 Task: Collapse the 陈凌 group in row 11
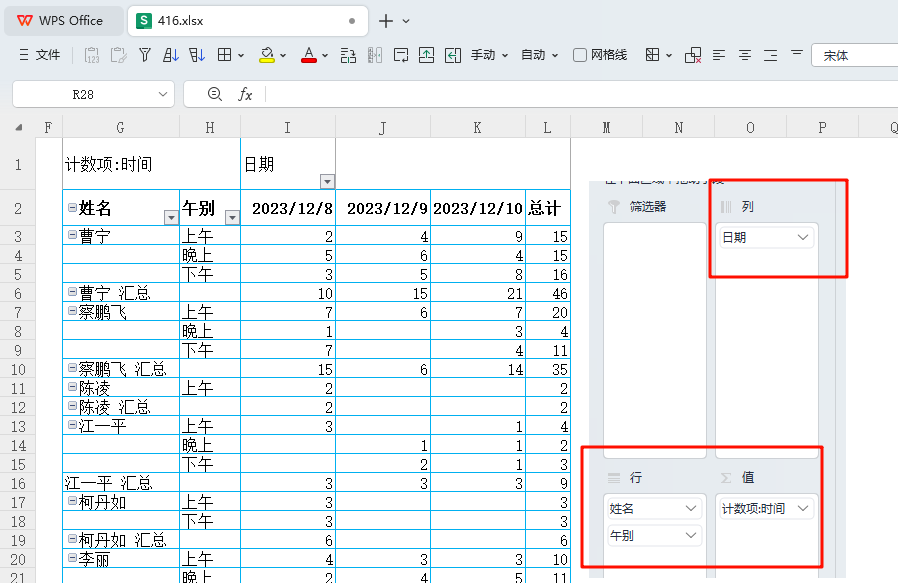tap(72, 387)
